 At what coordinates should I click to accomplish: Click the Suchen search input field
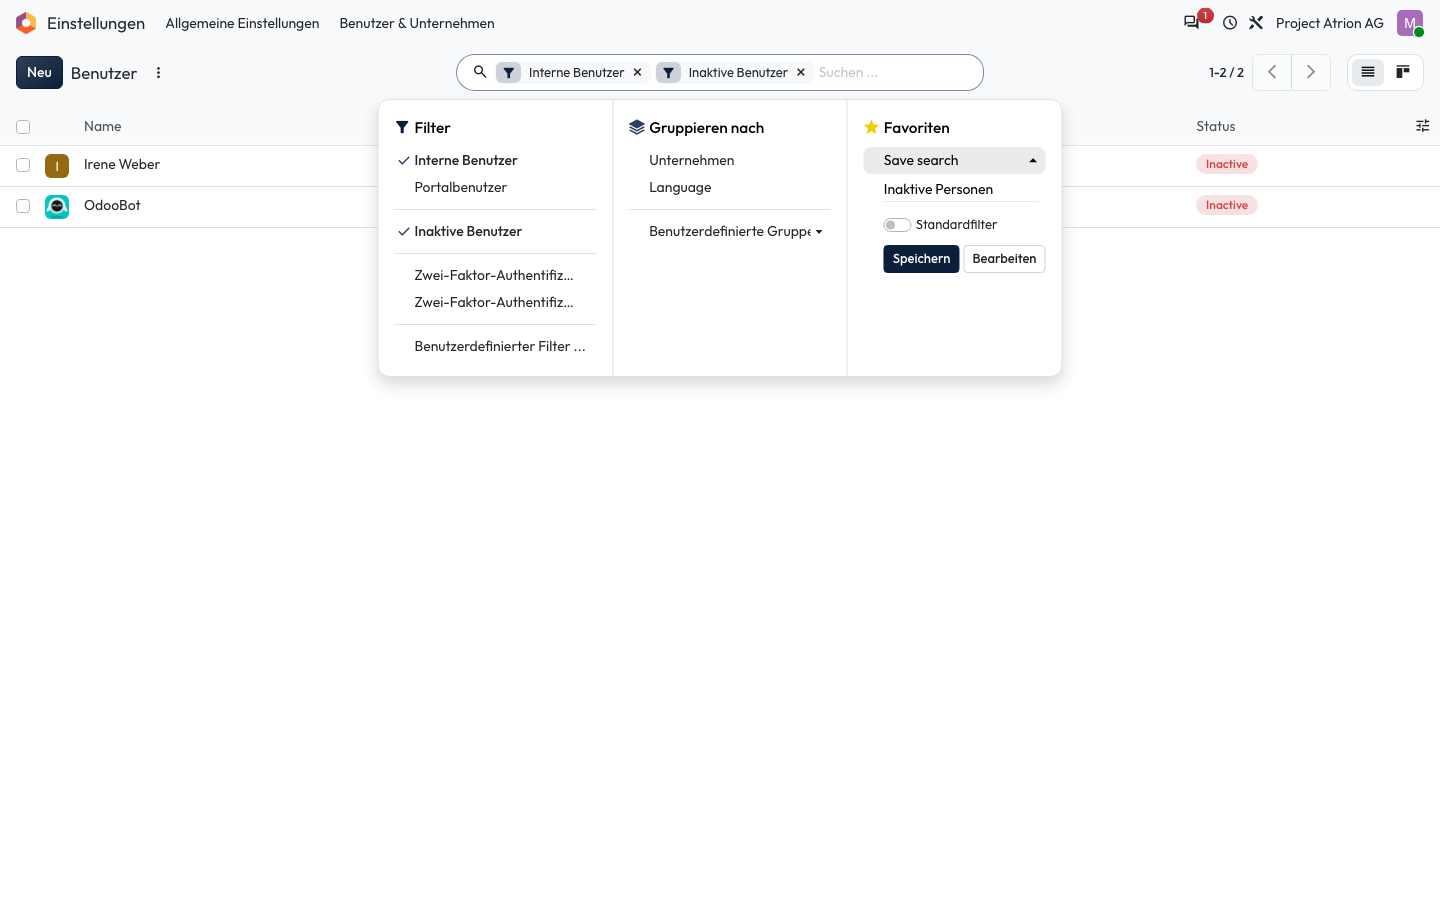point(895,72)
